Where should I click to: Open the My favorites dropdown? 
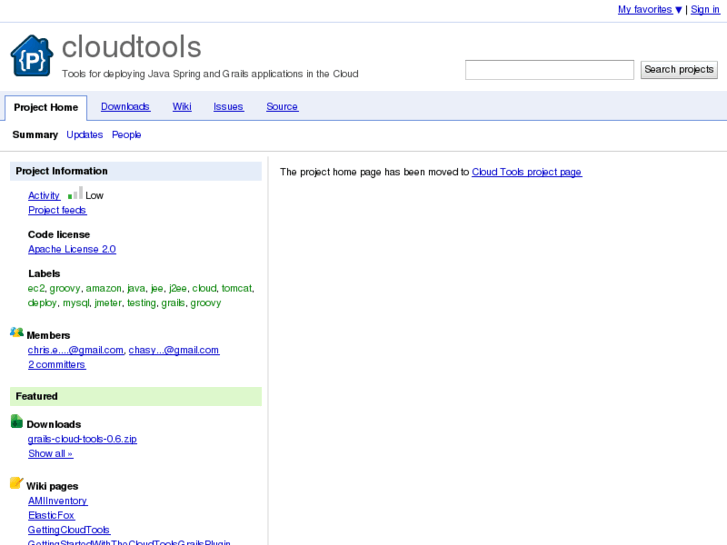coord(650,9)
